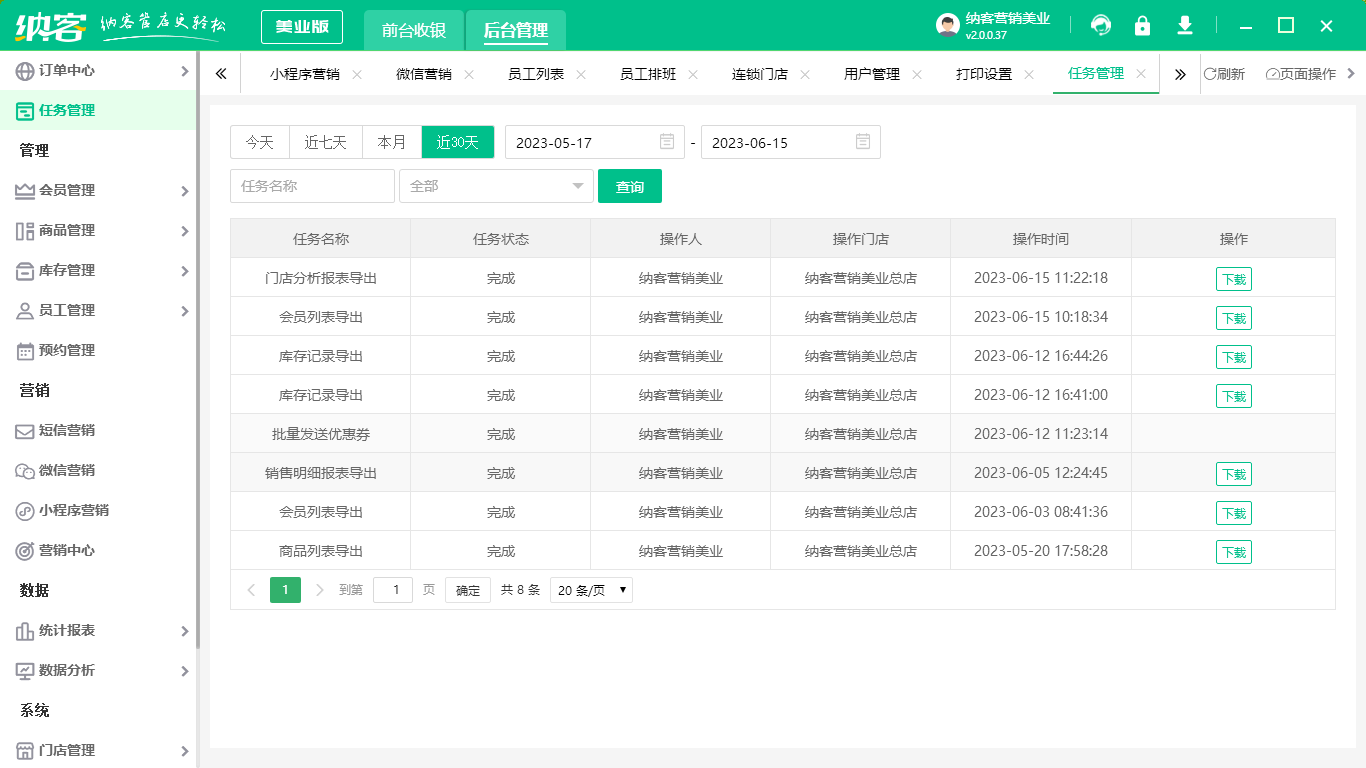This screenshot has height=768, width=1366.
Task: Select 近七天 date range
Action: pos(326,142)
